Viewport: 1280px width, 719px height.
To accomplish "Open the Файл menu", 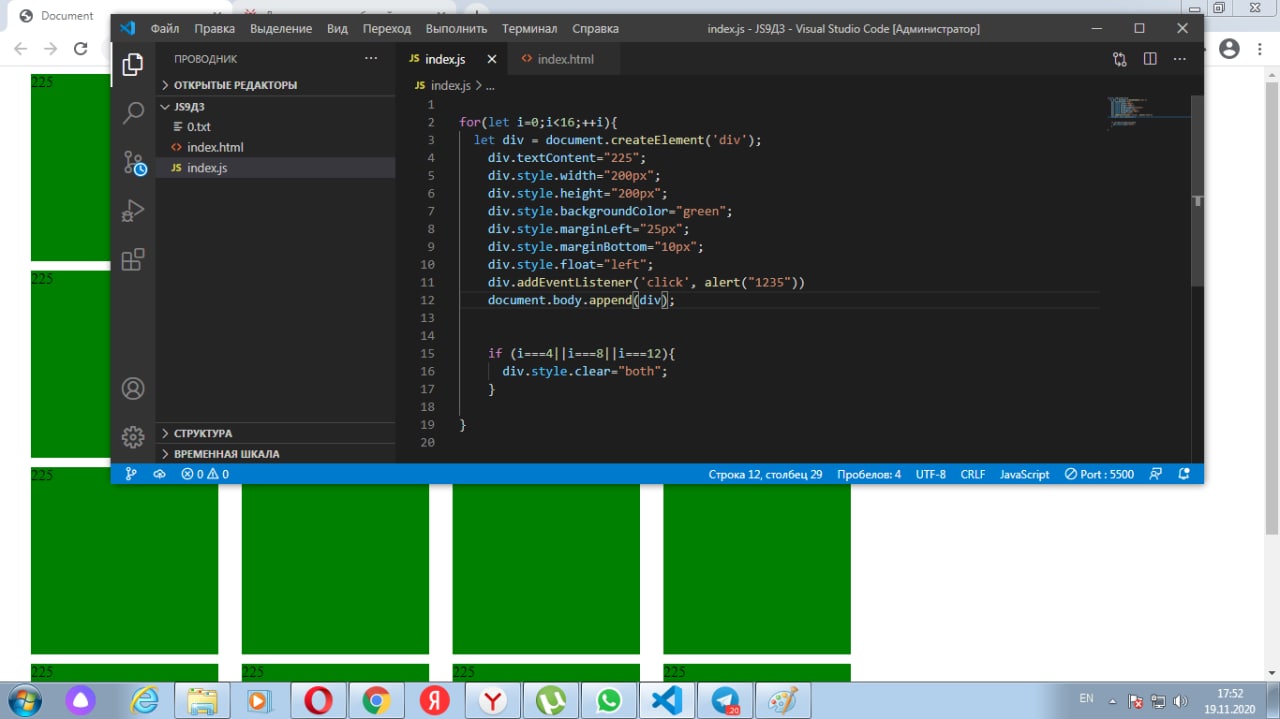I will [x=165, y=29].
